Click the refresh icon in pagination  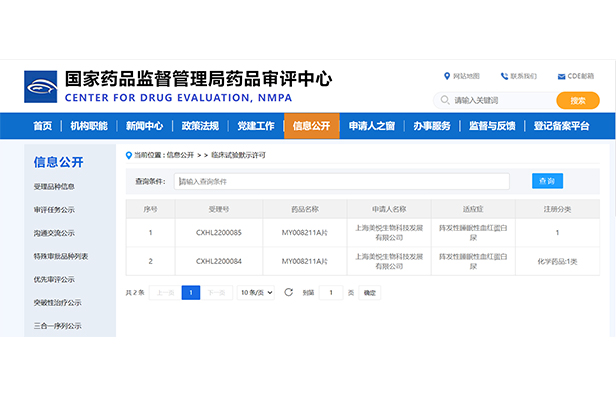288,292
